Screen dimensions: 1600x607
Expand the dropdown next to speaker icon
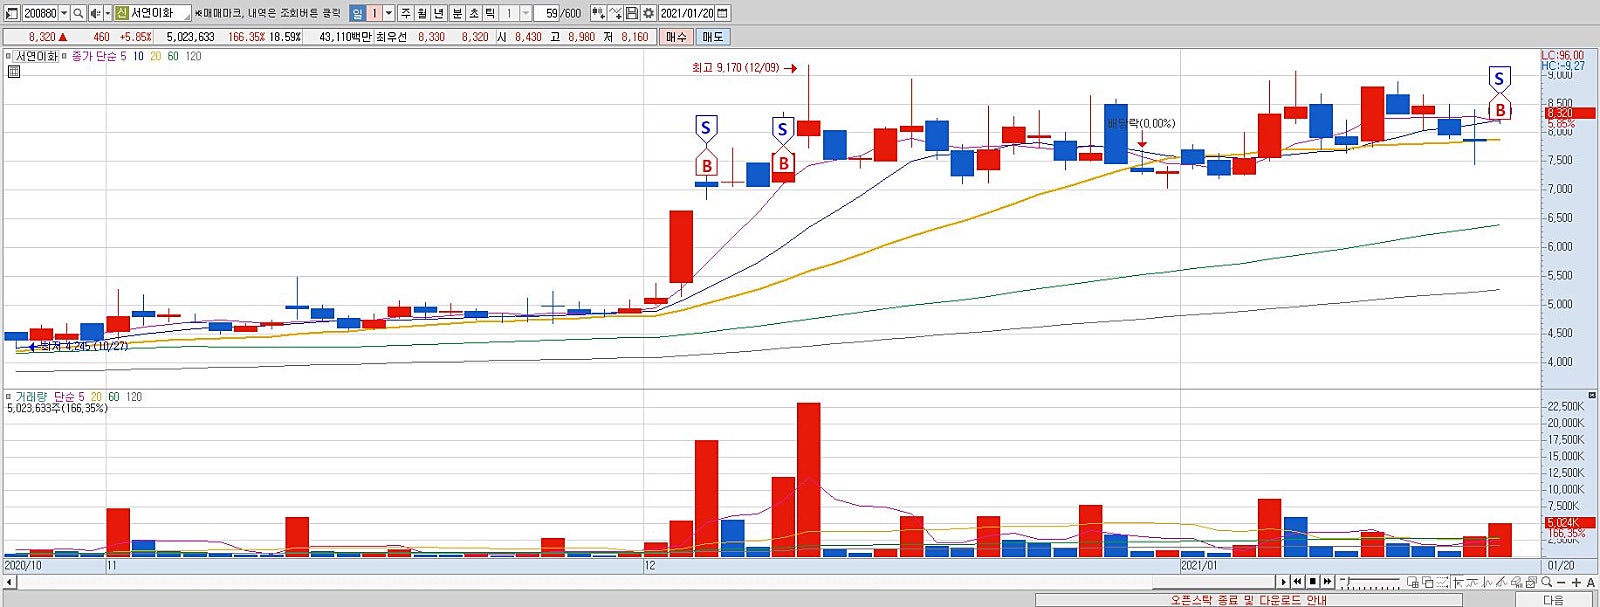pyautogui.click(x=107, y=13)
